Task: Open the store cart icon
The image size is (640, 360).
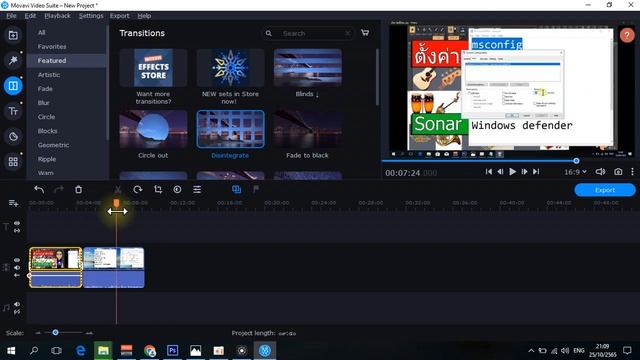Action: tap(365, 33)
